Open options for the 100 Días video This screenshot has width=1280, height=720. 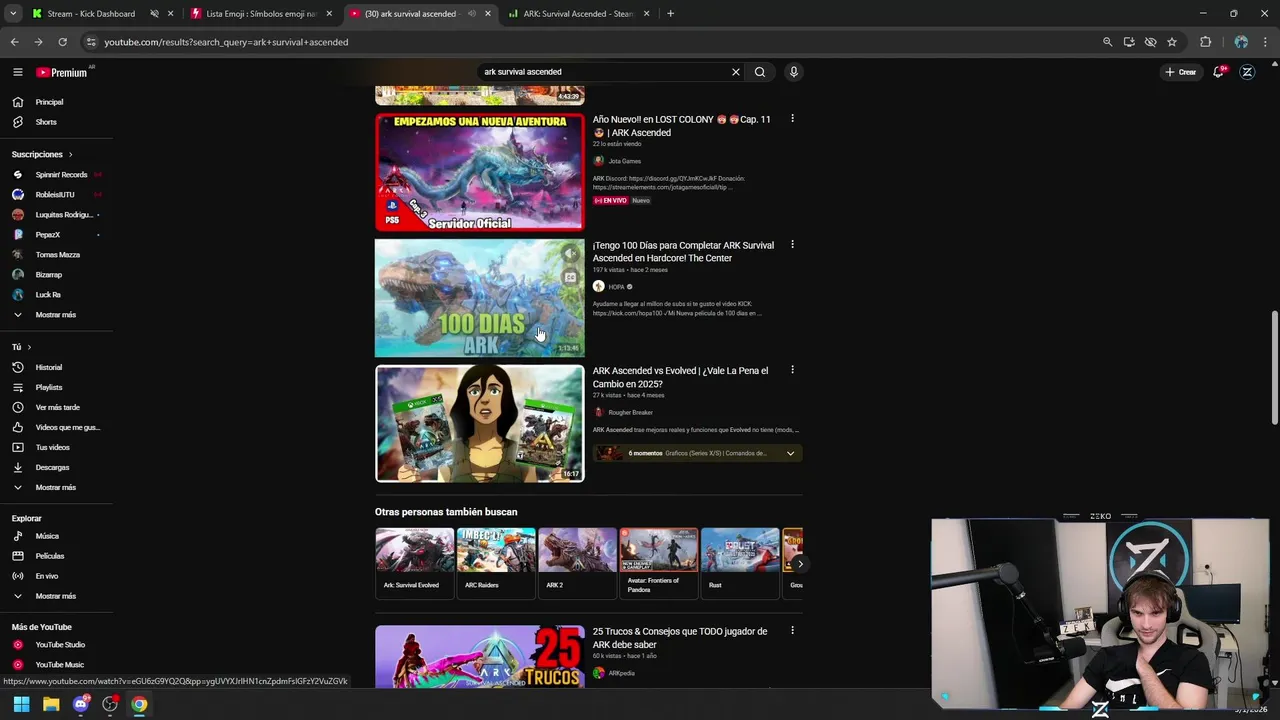point(792,245)
